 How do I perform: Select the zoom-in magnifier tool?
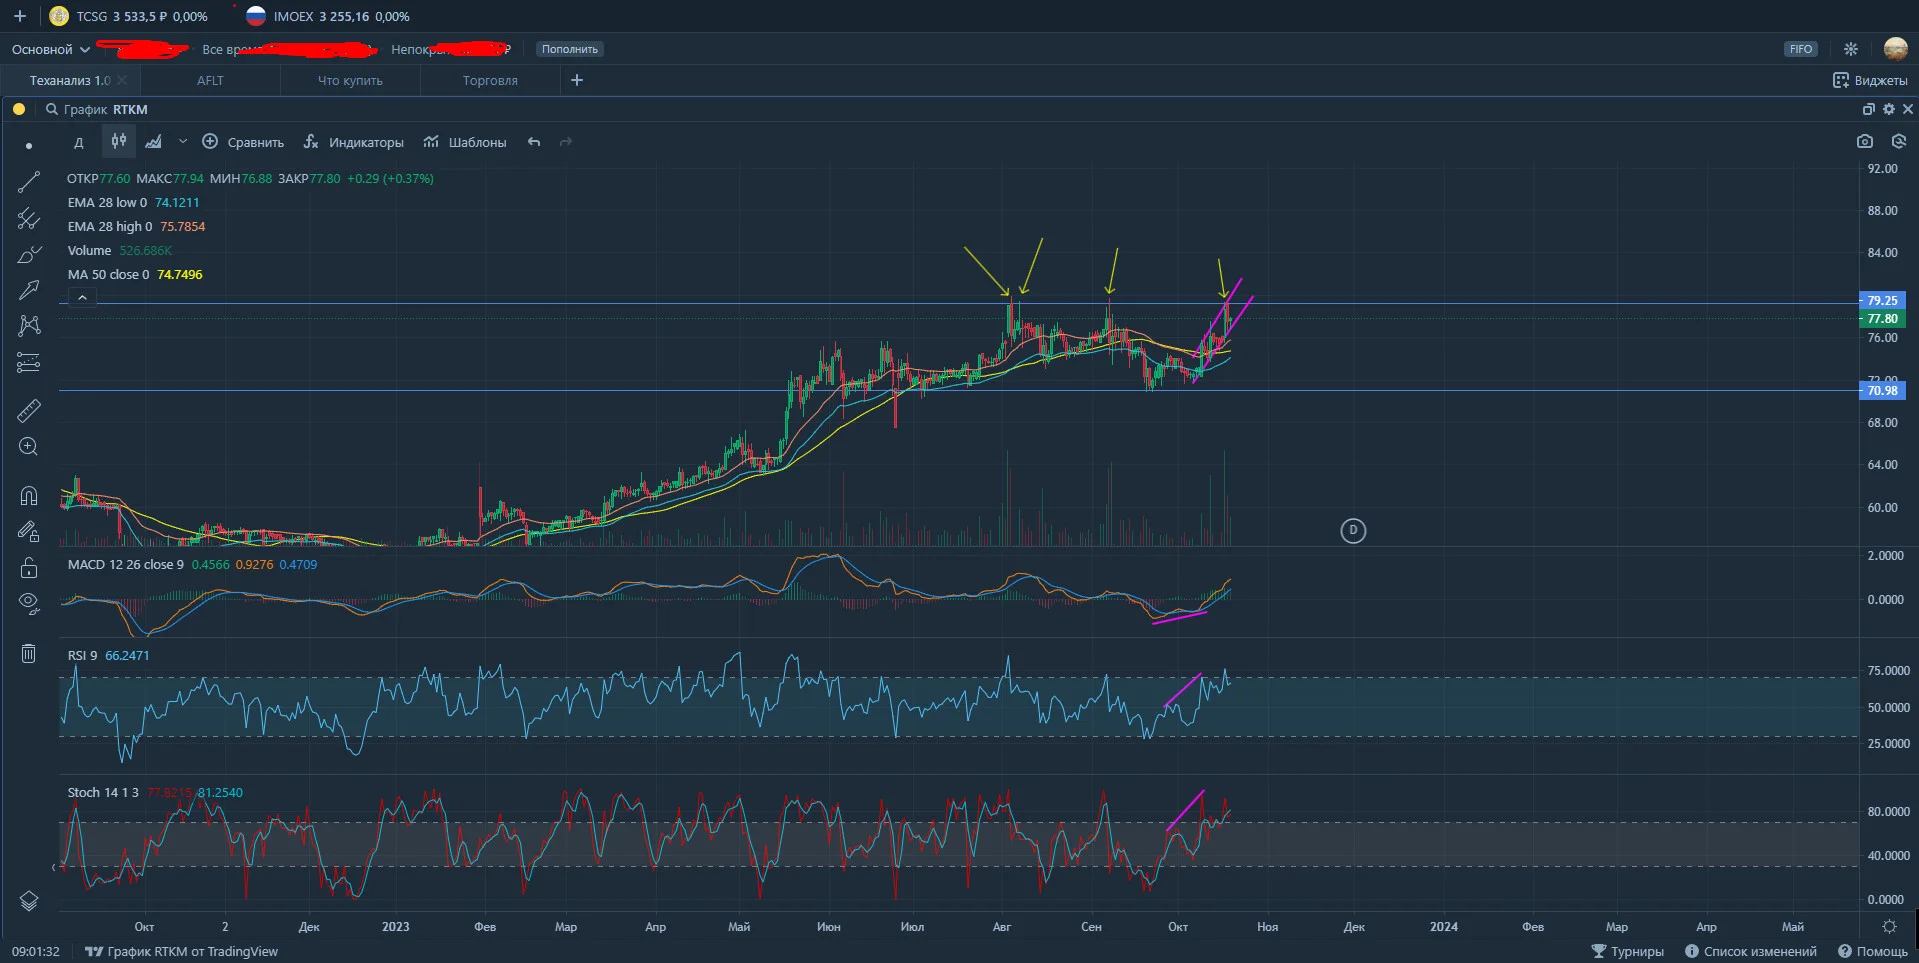click(29, 446)
